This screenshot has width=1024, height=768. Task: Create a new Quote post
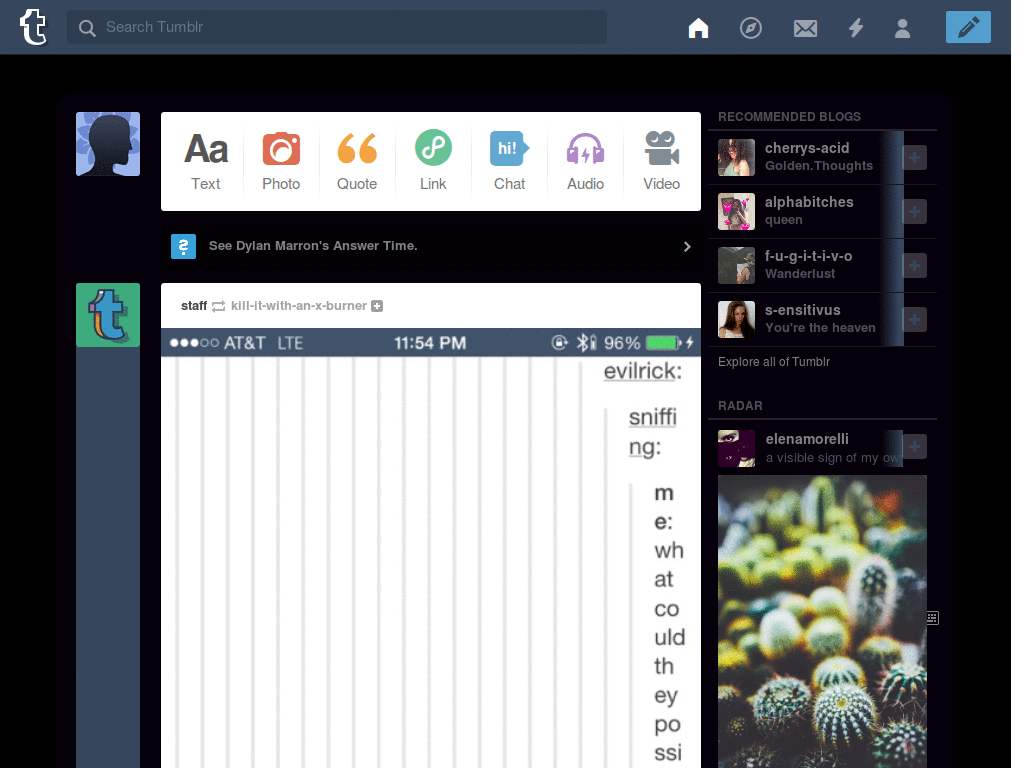coord(357,161)
